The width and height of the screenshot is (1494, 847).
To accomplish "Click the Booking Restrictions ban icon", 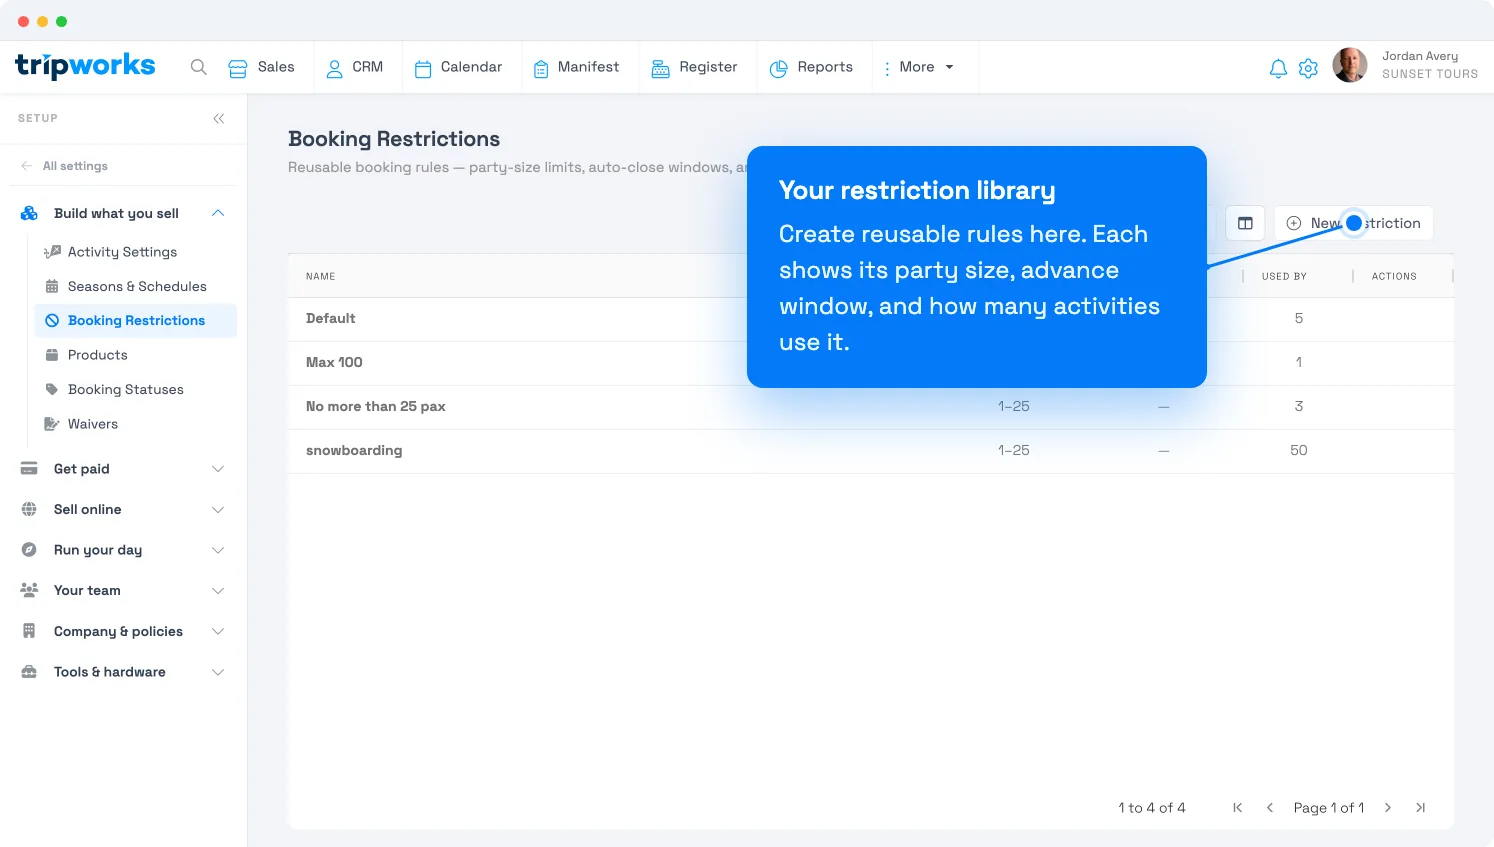I will click(52, 320).
